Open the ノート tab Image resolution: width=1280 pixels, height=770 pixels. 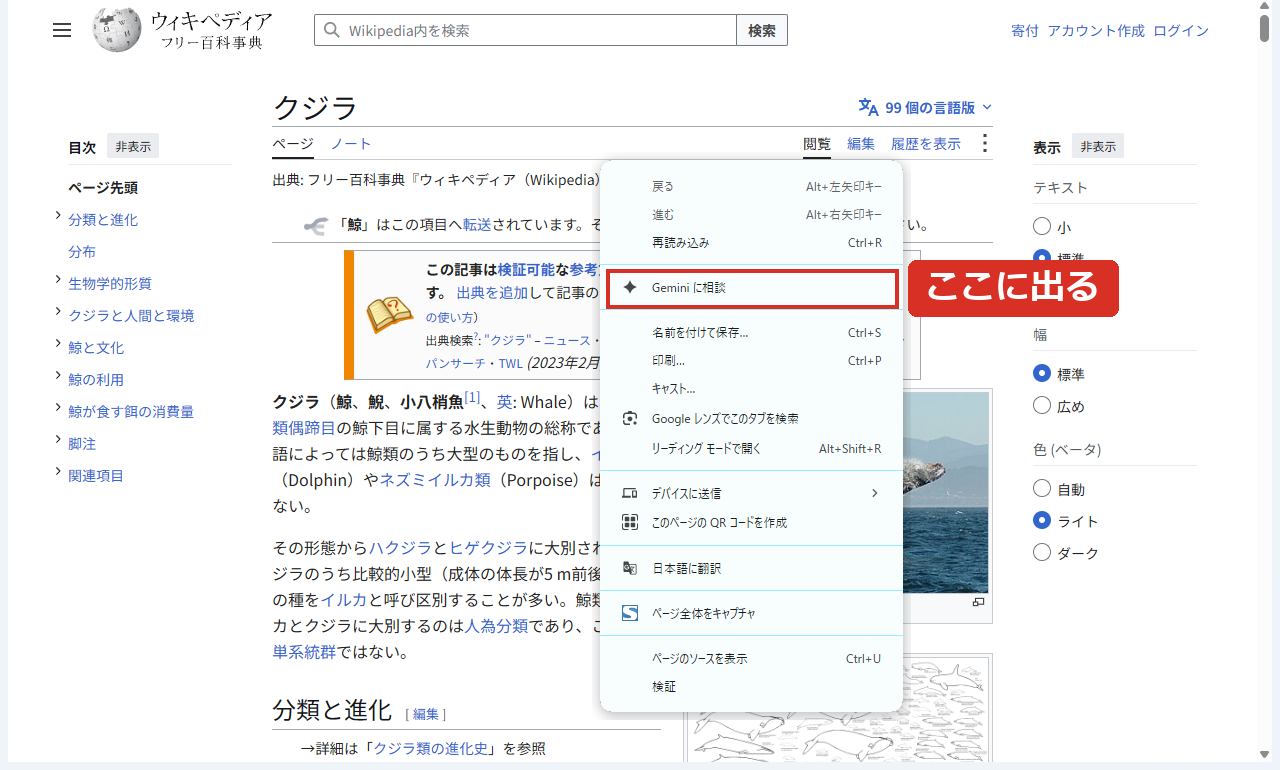(x=351, y=144)
